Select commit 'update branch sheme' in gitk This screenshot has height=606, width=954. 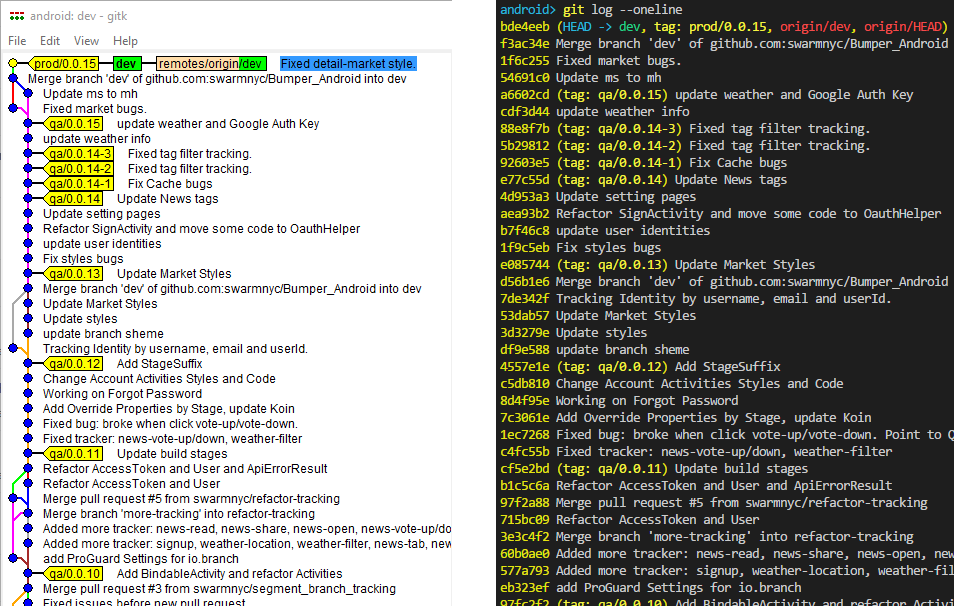(x=103, y=333)
